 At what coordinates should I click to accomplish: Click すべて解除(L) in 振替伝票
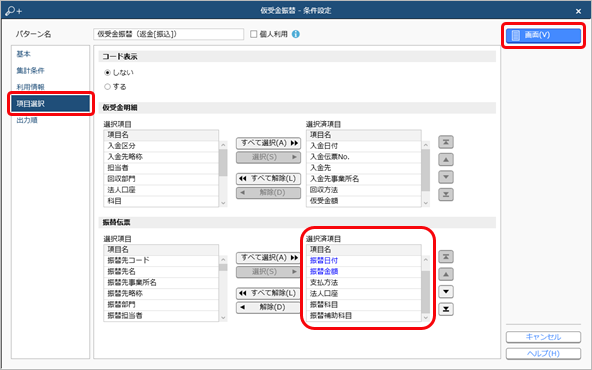[268, 293]
